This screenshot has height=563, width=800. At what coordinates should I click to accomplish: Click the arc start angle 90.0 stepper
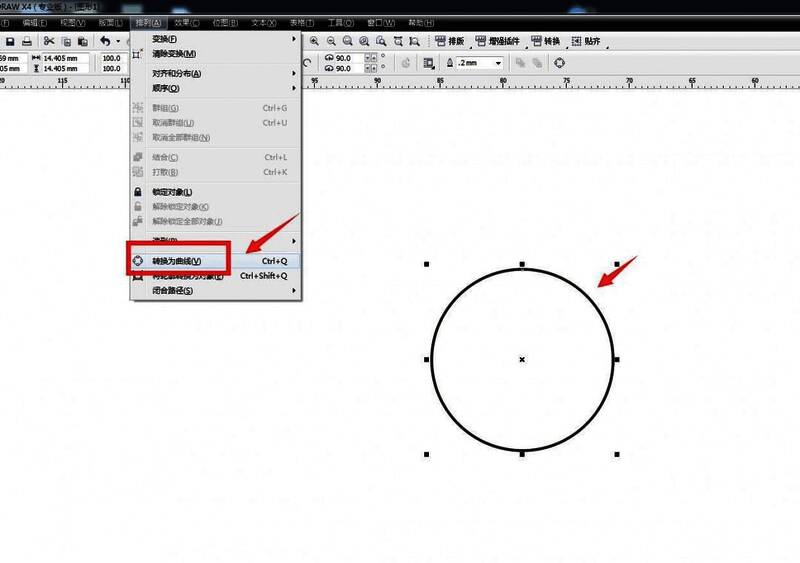tap(371, 57)
